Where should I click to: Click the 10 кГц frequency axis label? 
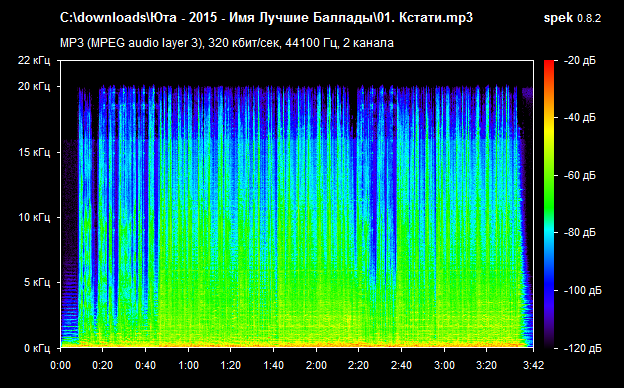34,217
